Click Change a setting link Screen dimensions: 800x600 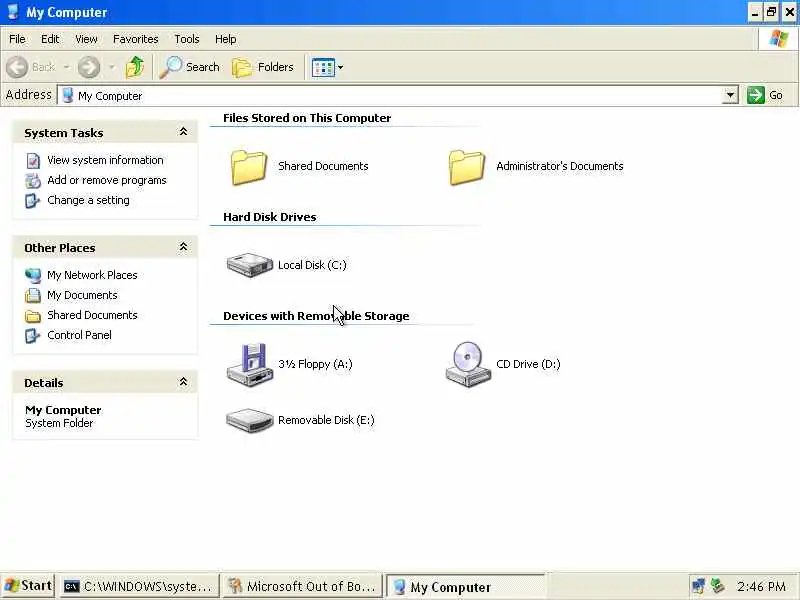(88, 200)
